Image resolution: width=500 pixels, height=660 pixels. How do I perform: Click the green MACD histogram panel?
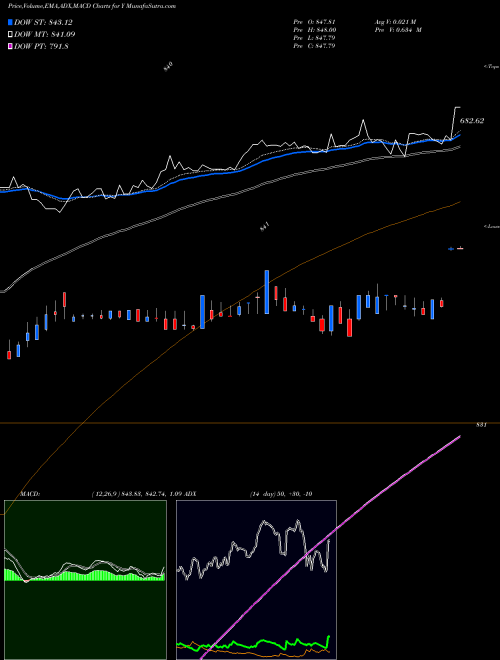click(85, 580)
